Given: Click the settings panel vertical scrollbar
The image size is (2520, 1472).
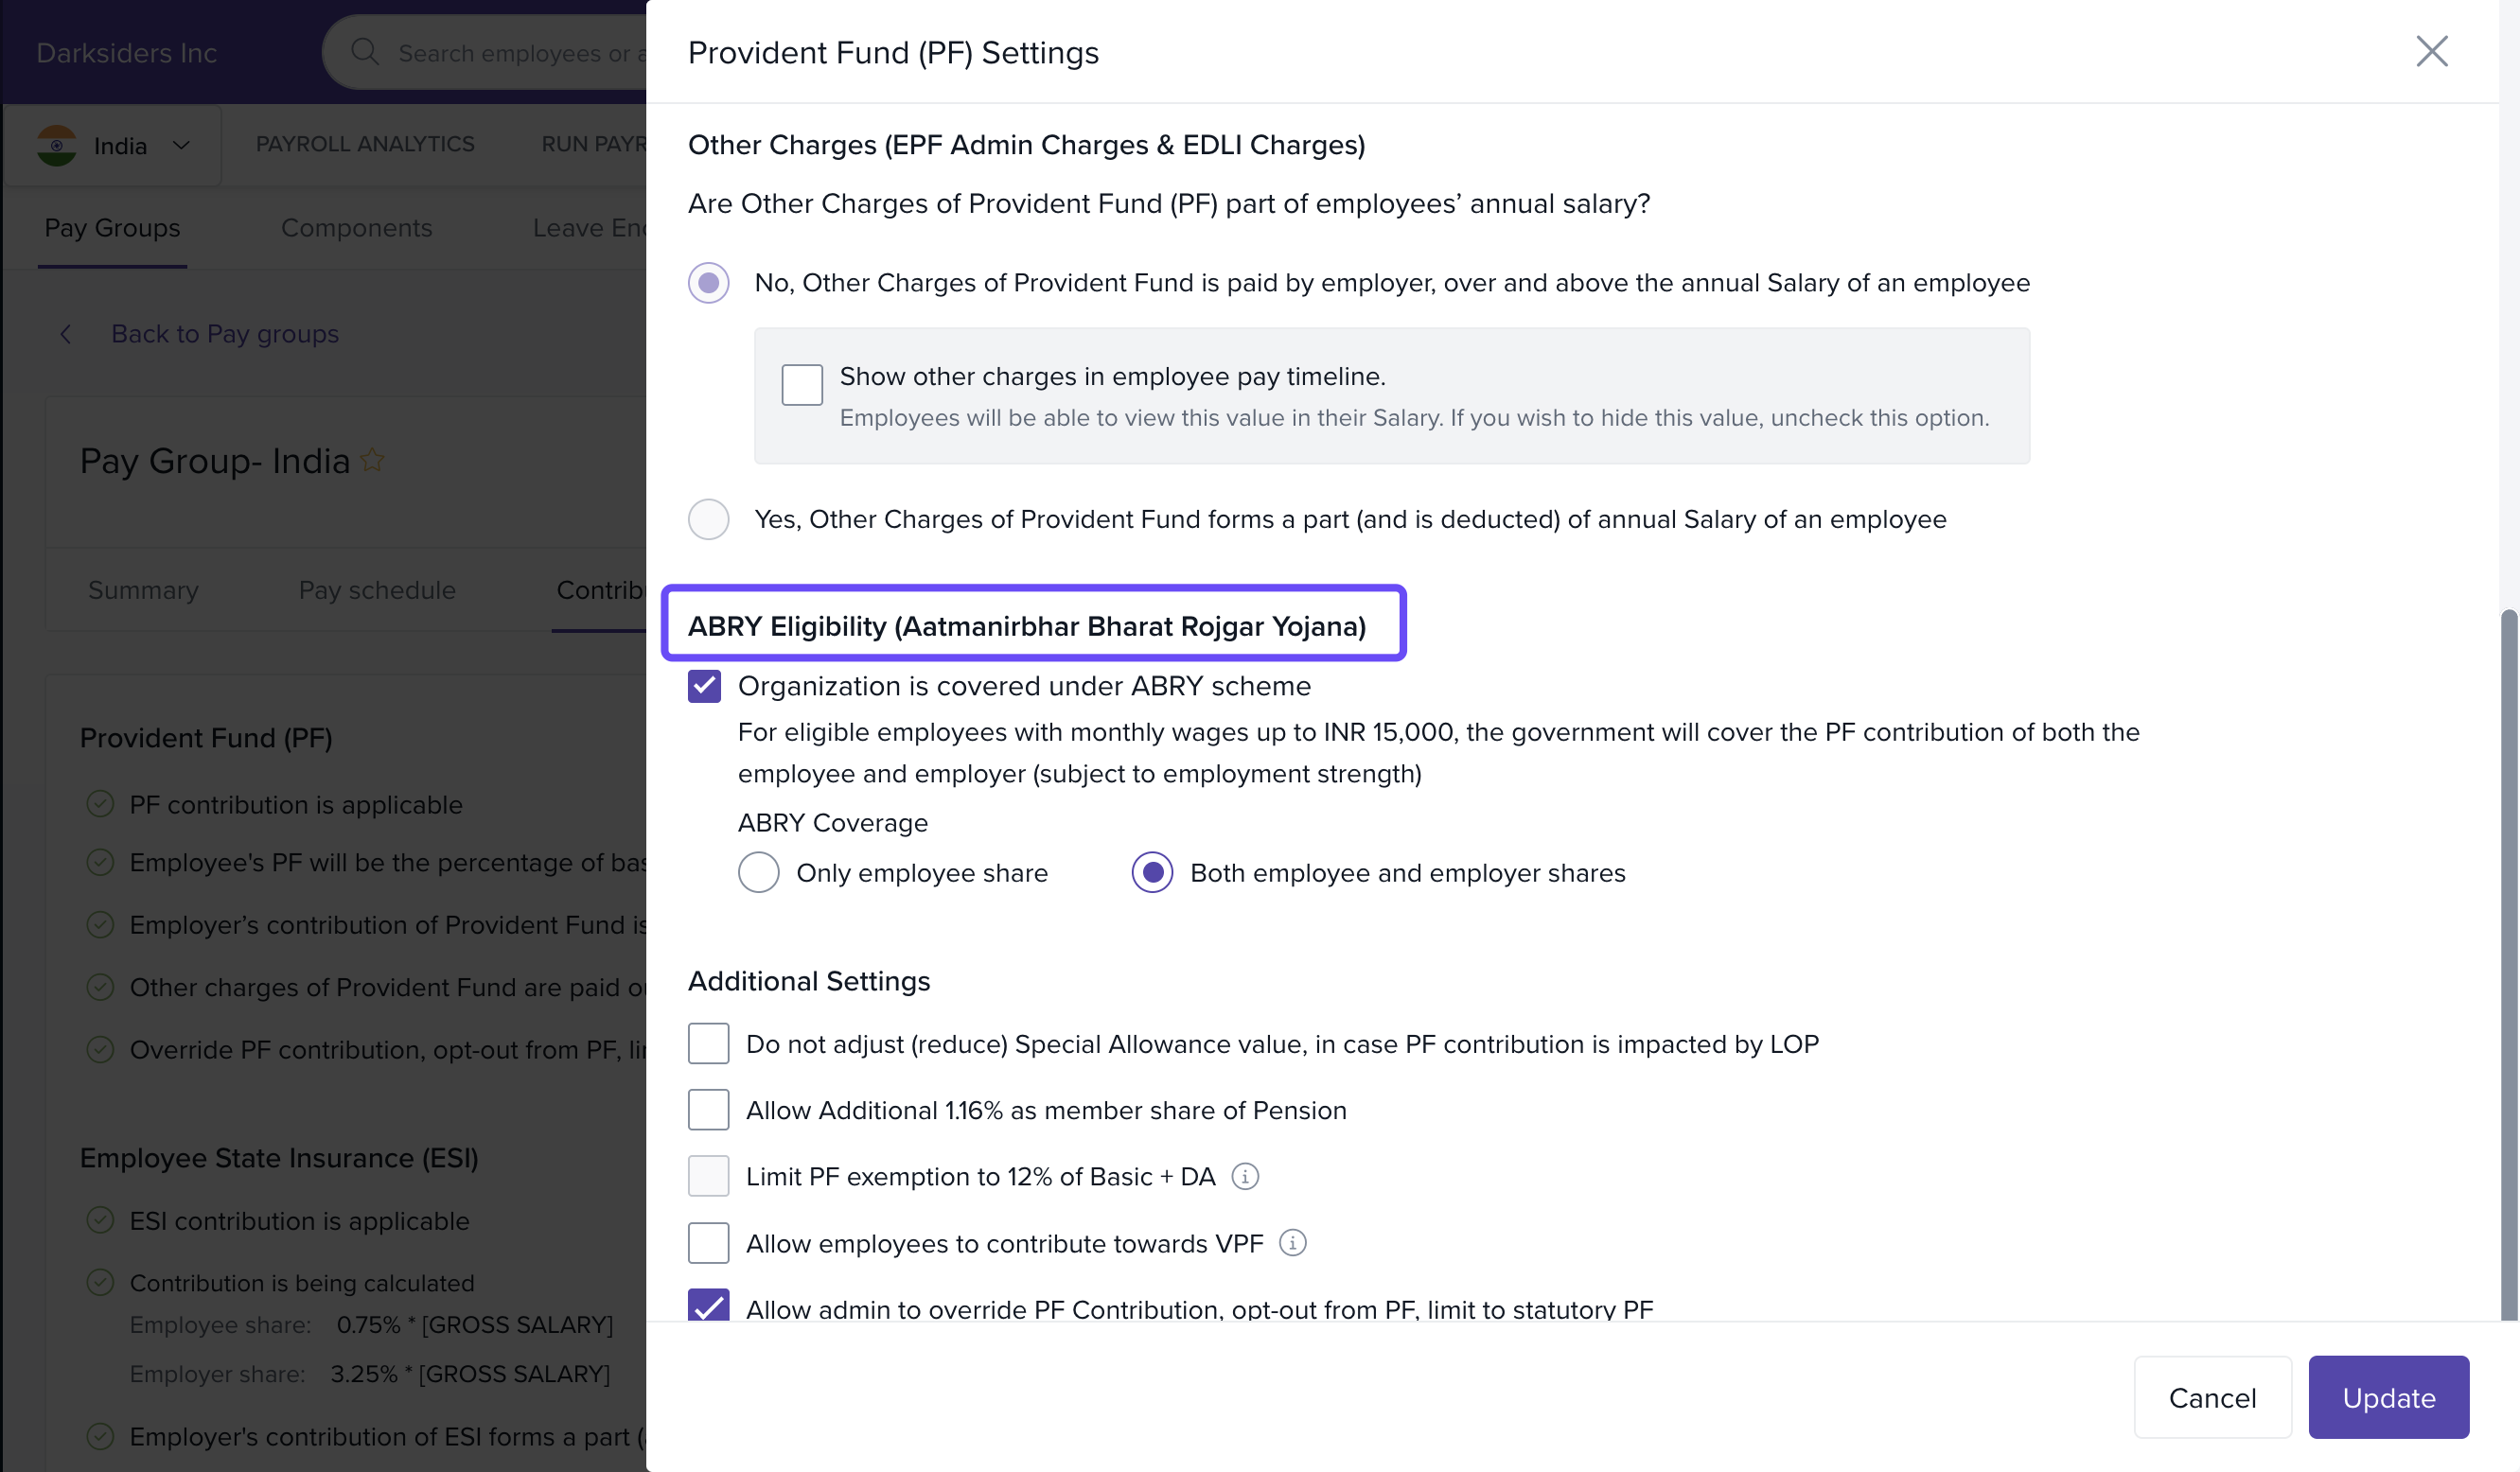Looking at the screenshot, I should click(2508, 960).
